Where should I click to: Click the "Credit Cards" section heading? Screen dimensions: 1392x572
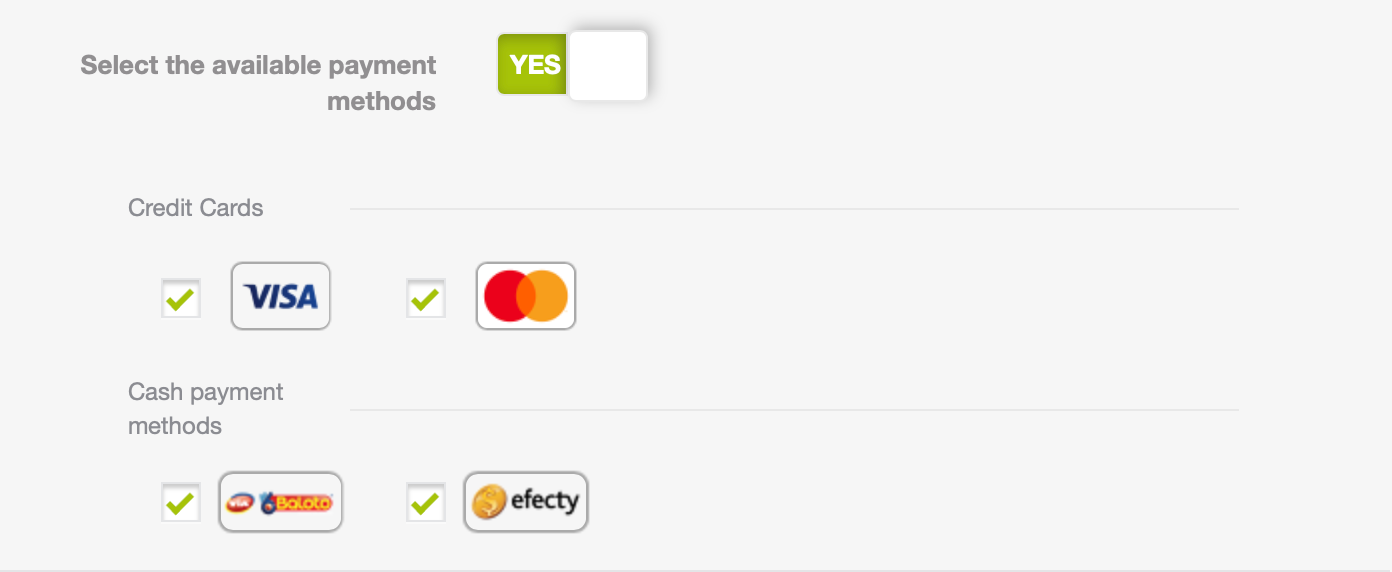[x=196, y=208]
